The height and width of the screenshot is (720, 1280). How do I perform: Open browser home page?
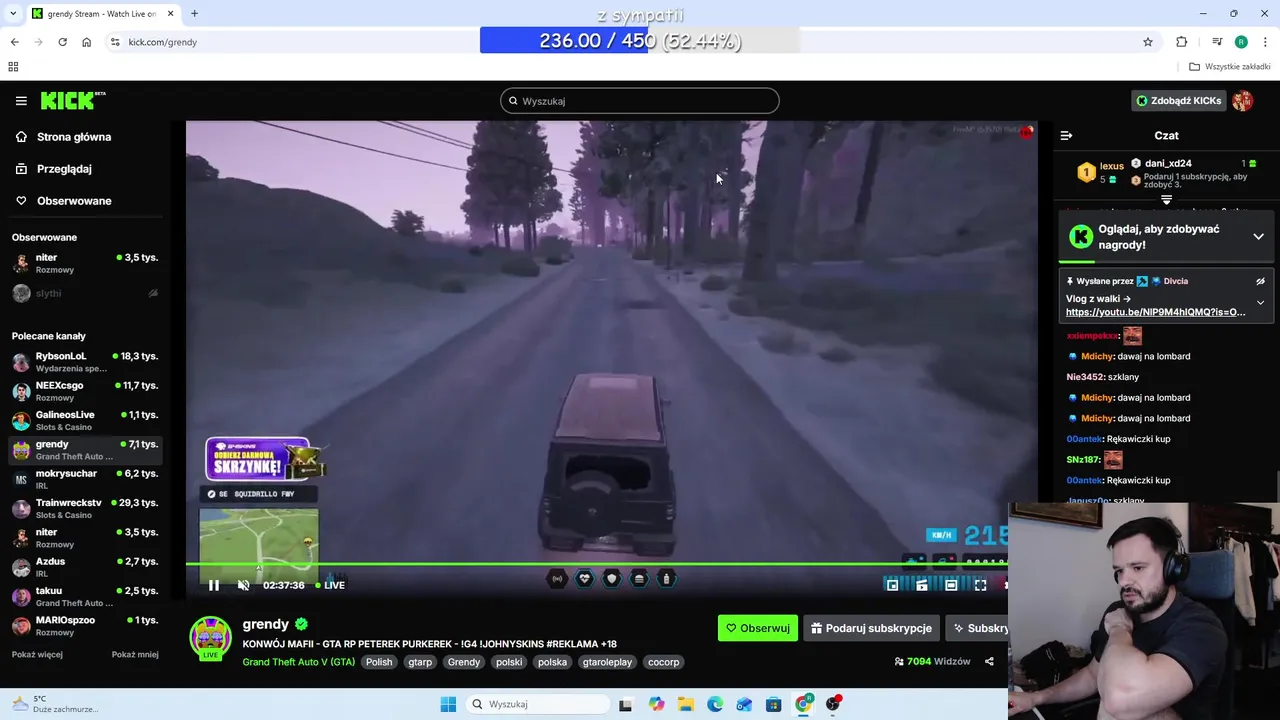point(86,42)
